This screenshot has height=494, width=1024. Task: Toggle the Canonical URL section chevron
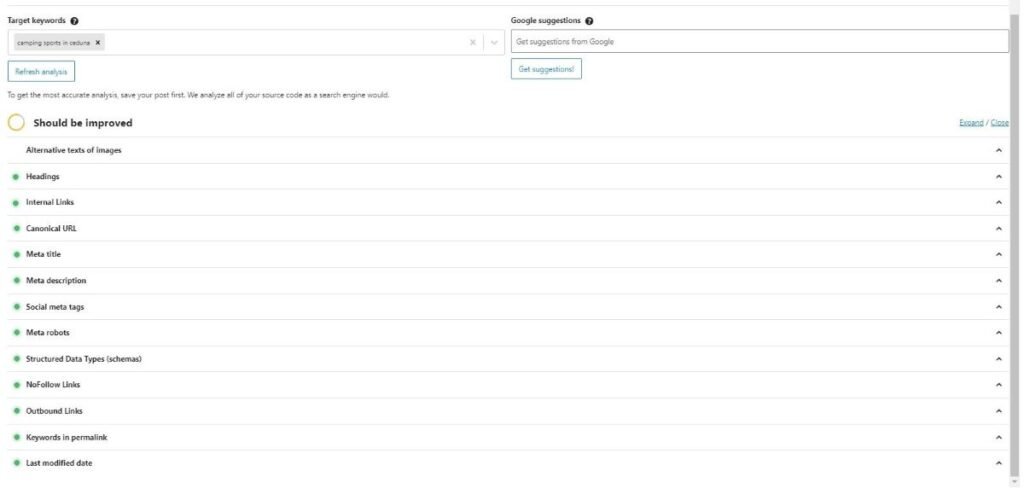(x=998, y=229)
